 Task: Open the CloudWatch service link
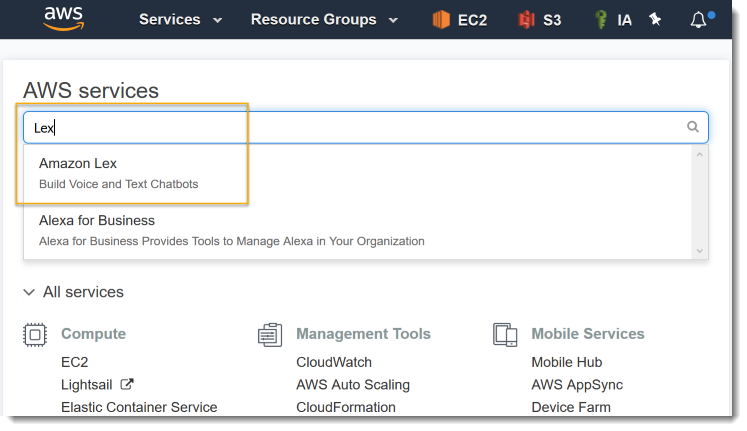(x=334, y=362)
